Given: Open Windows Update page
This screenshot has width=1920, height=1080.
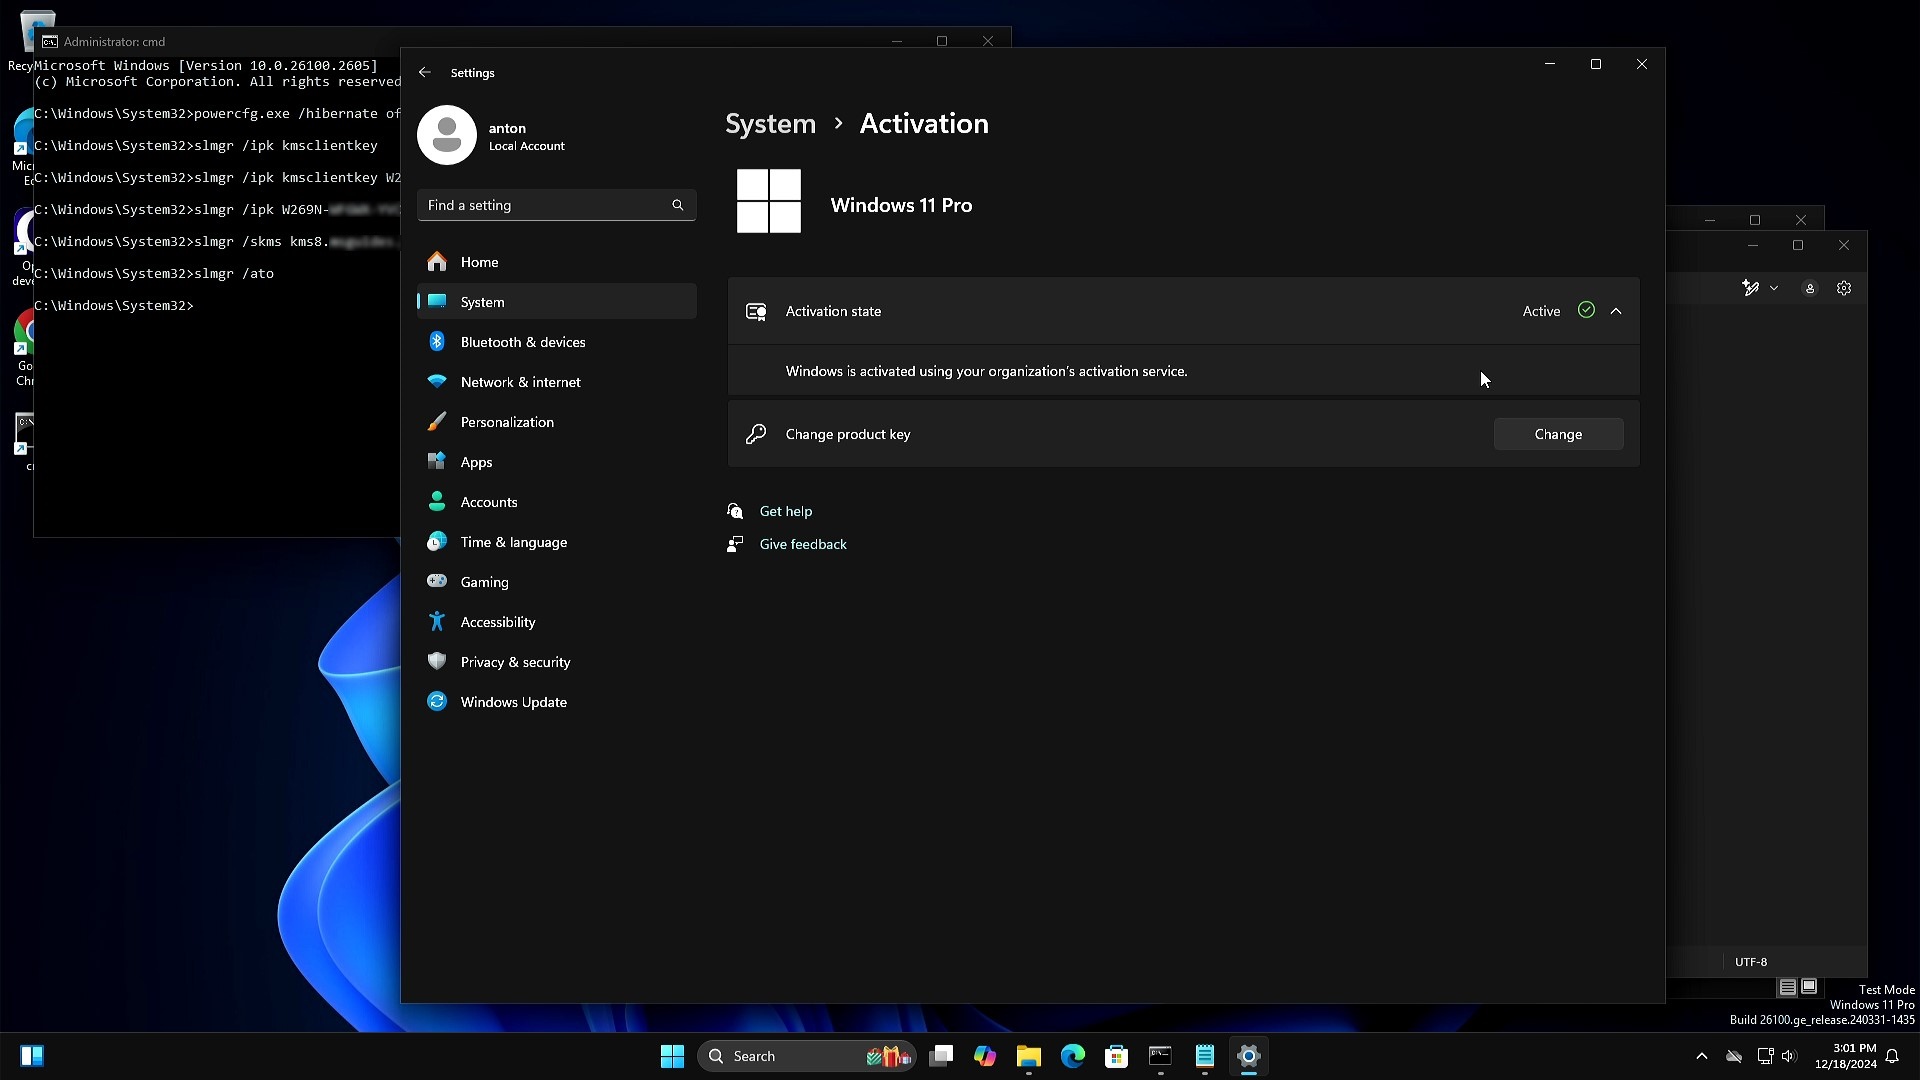Looking at the screenshot, I should point(513,702).
